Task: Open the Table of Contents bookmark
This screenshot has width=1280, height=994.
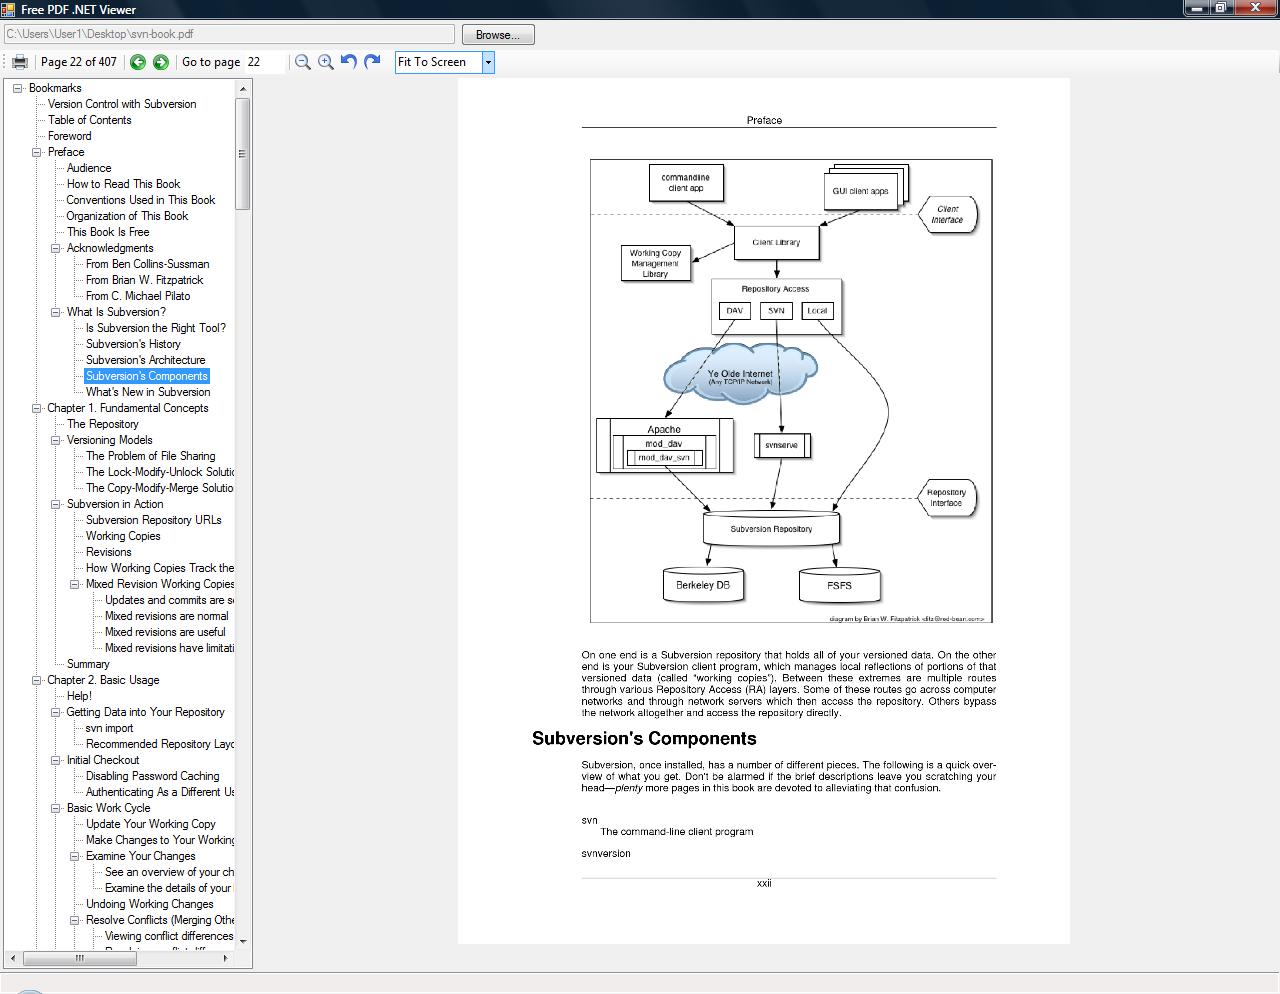Action: pyautogui.click(x=90, y=120)
